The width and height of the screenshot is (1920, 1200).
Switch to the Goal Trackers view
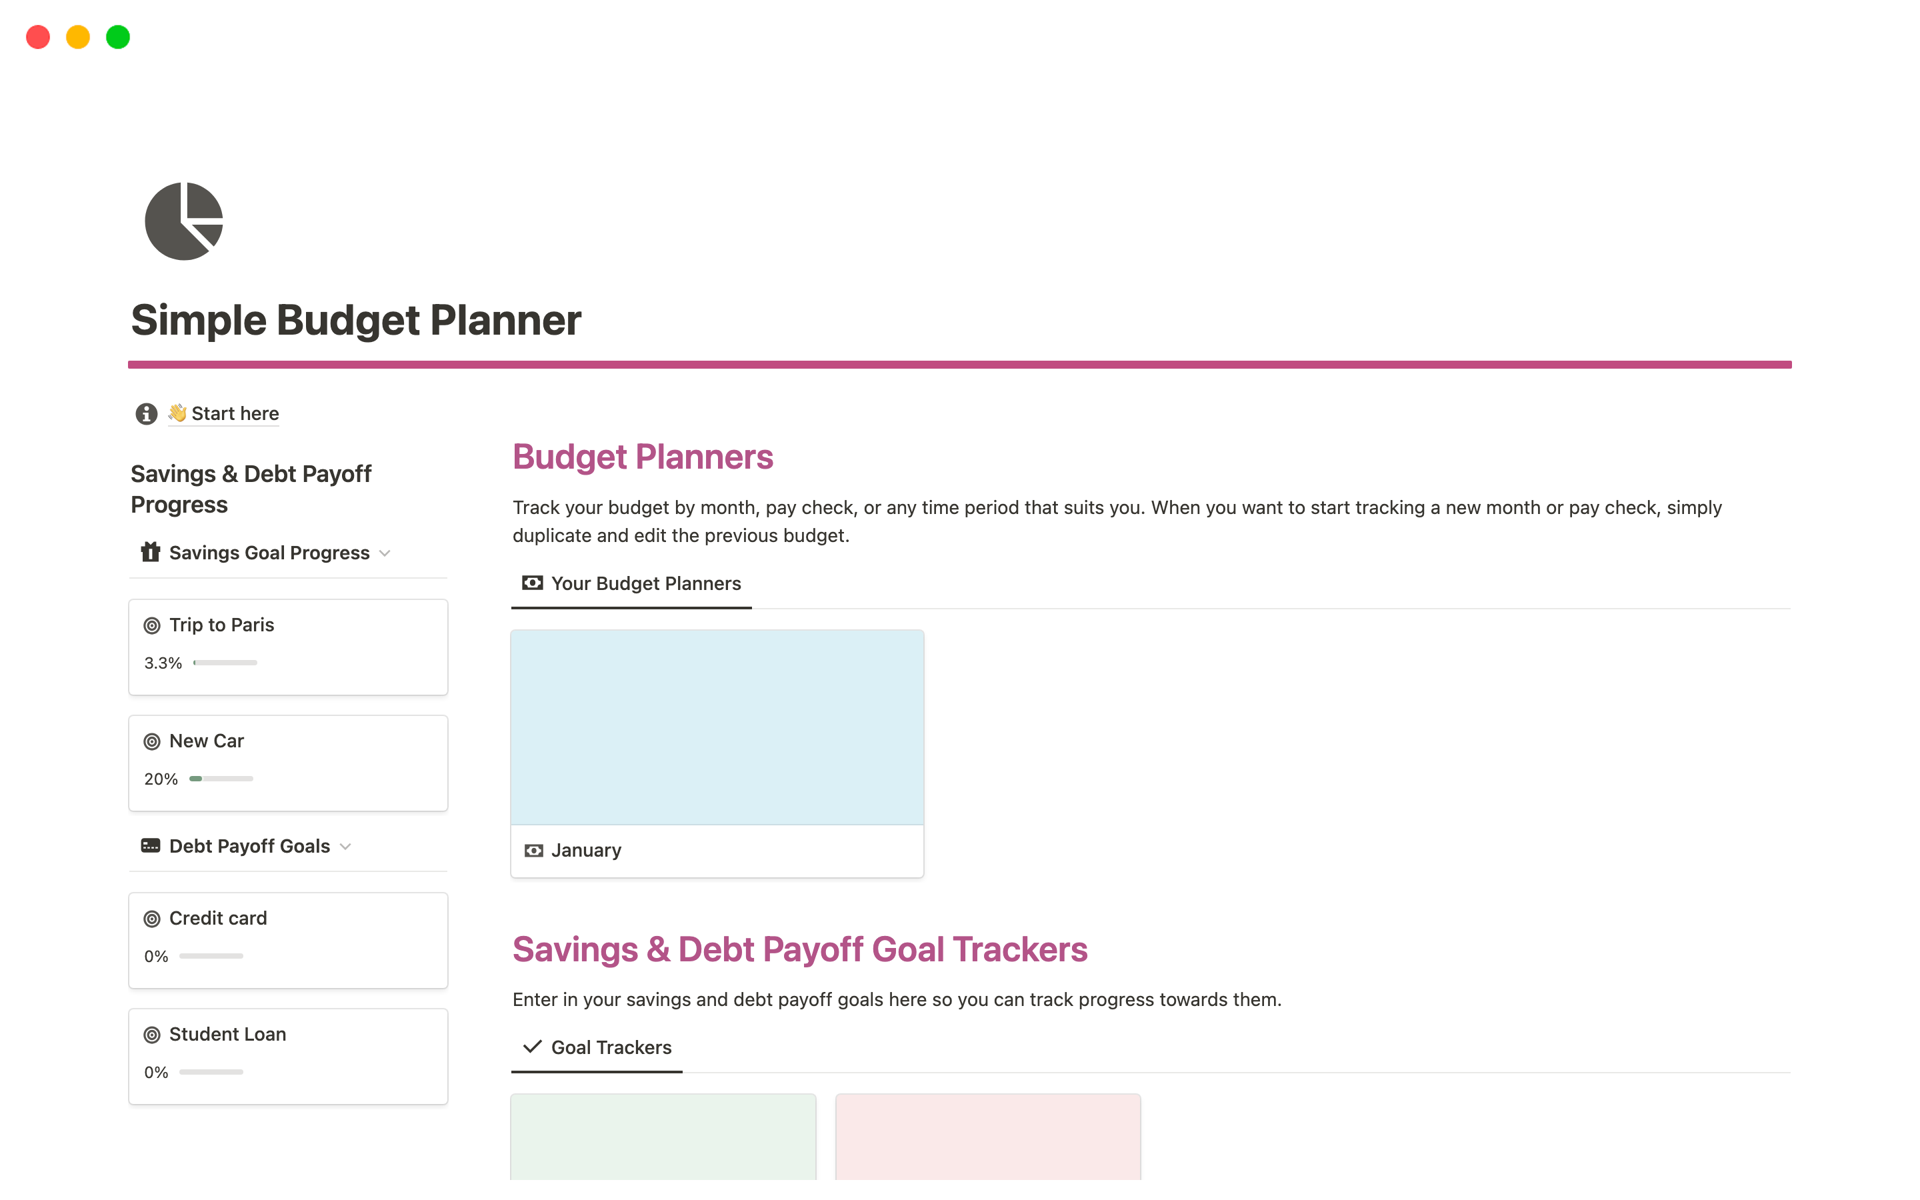coord(611,1047)
